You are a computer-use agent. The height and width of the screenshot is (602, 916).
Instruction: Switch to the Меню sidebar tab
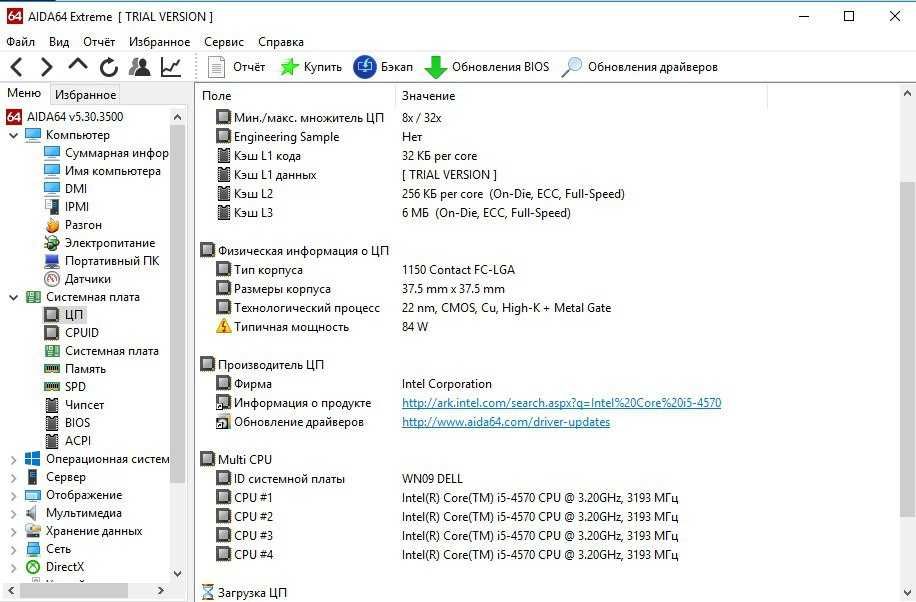tap(24, 94)
